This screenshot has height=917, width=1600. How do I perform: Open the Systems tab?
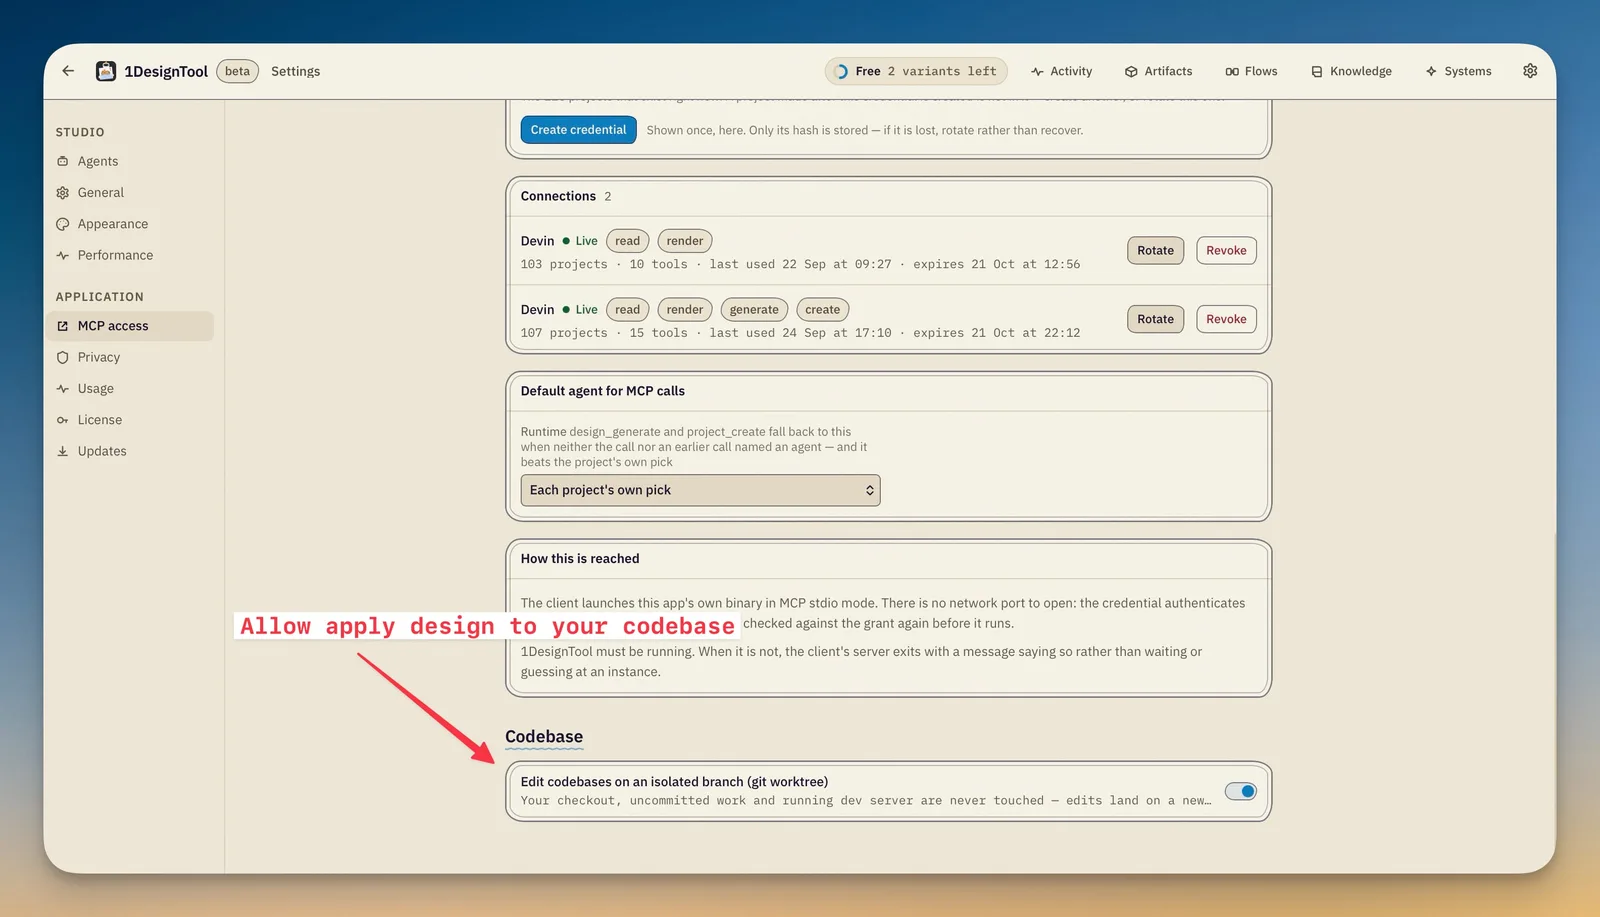1459,72
